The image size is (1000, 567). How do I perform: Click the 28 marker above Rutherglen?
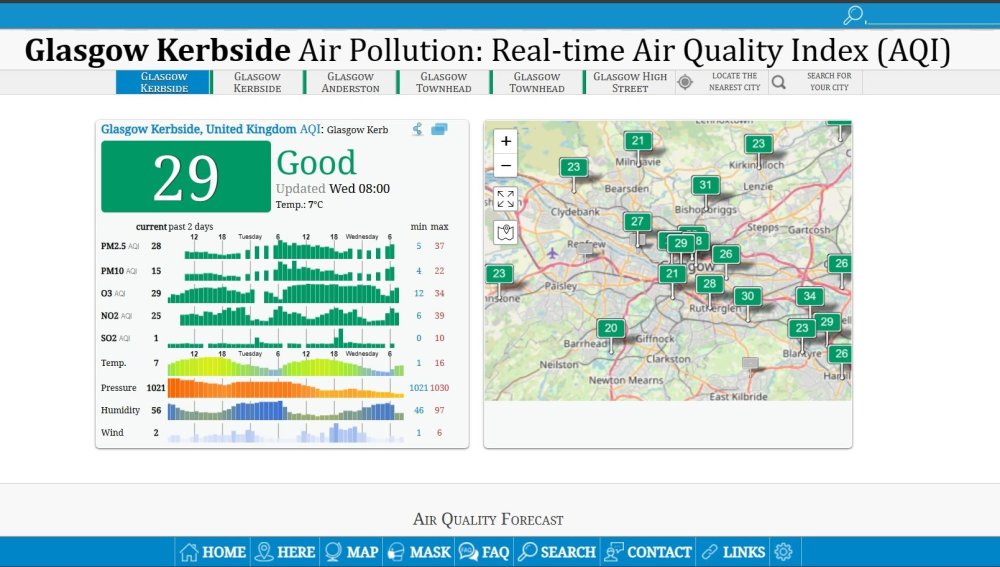(x=710, y=284)
